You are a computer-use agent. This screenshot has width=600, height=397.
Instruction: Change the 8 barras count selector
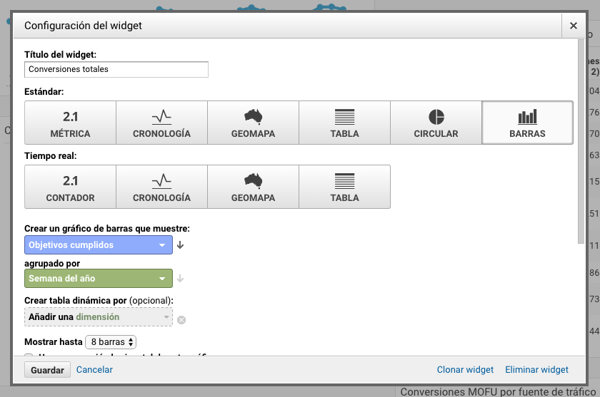(111, 342)
